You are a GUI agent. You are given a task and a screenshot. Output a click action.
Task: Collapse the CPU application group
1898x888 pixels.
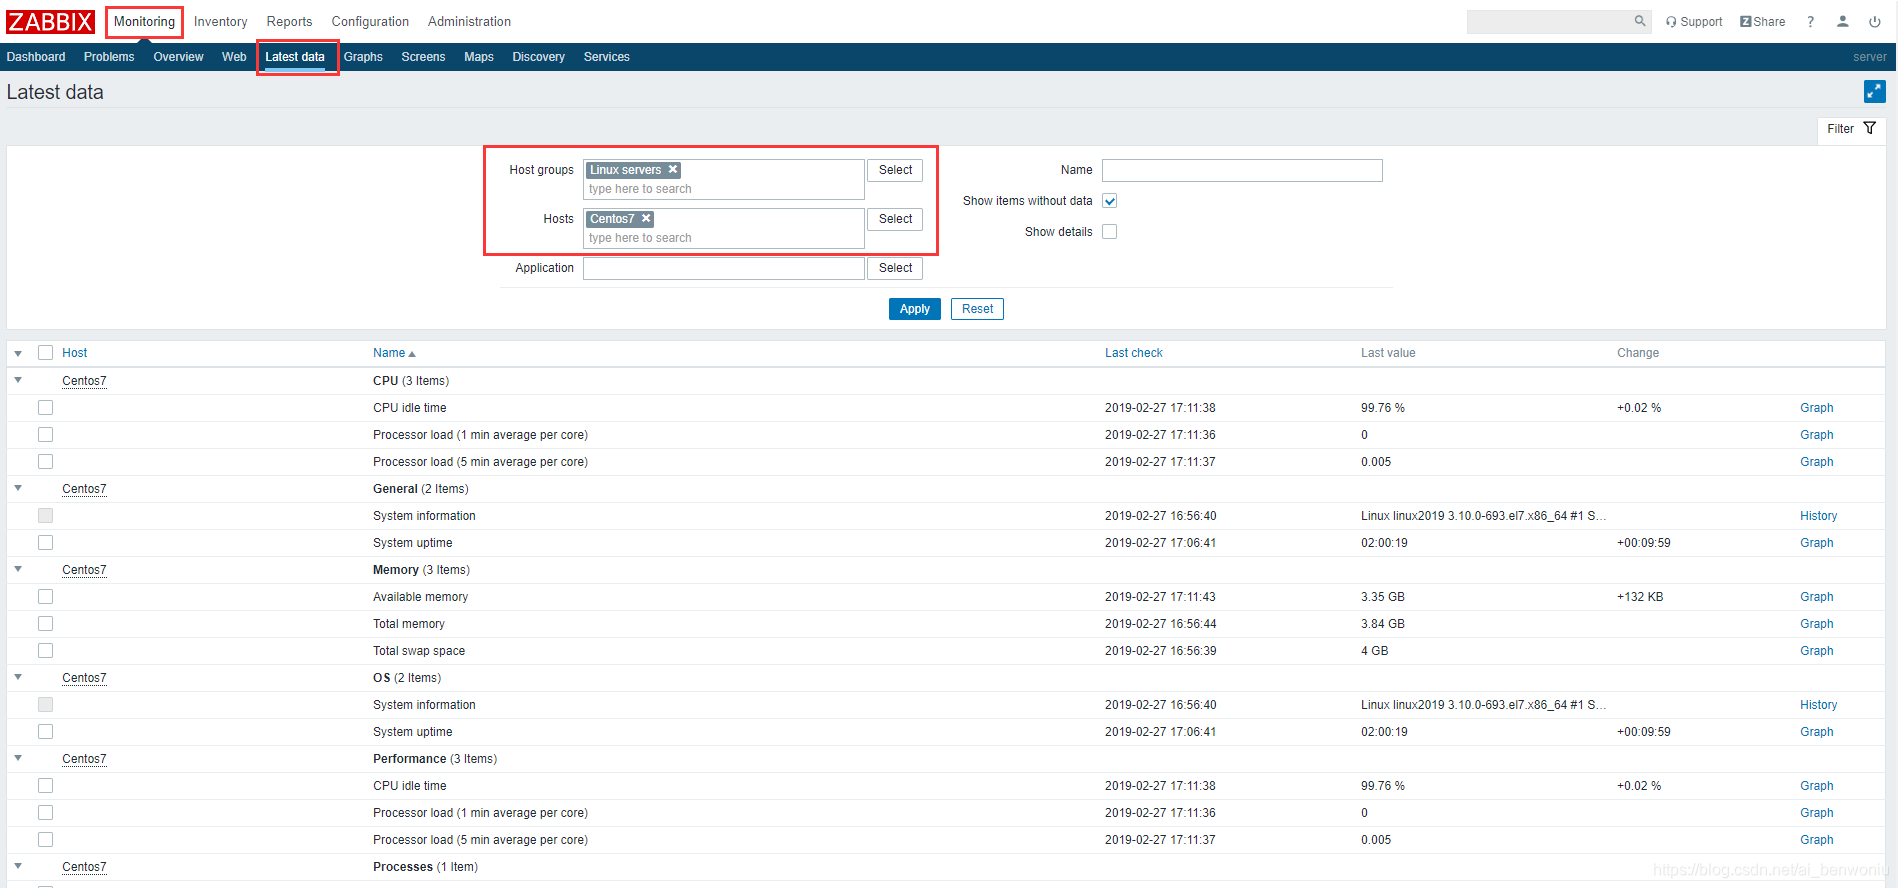pos(18,380)
